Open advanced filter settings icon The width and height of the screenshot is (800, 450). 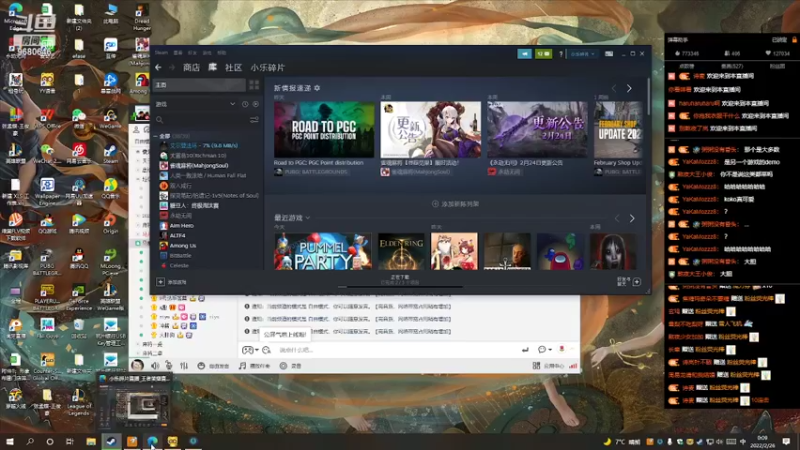tap(254, 120)
